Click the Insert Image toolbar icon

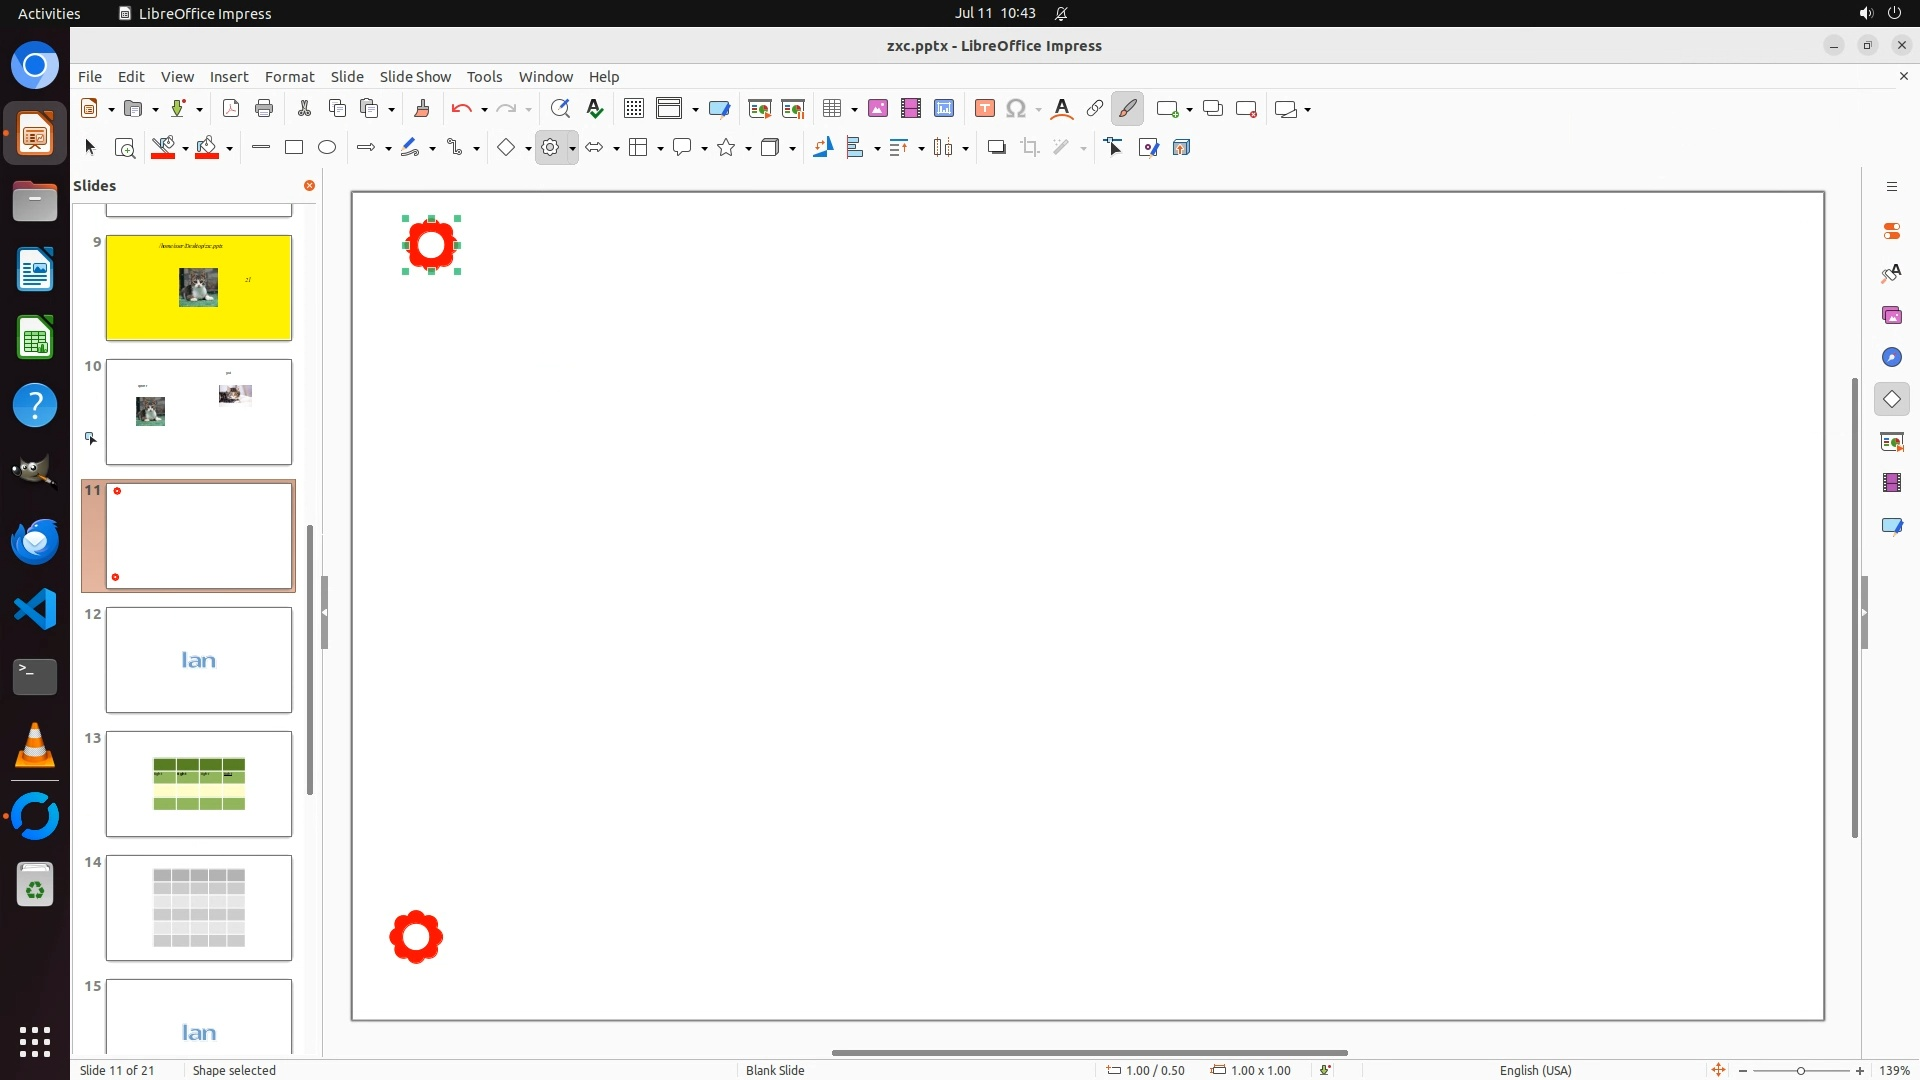point(877,109)
